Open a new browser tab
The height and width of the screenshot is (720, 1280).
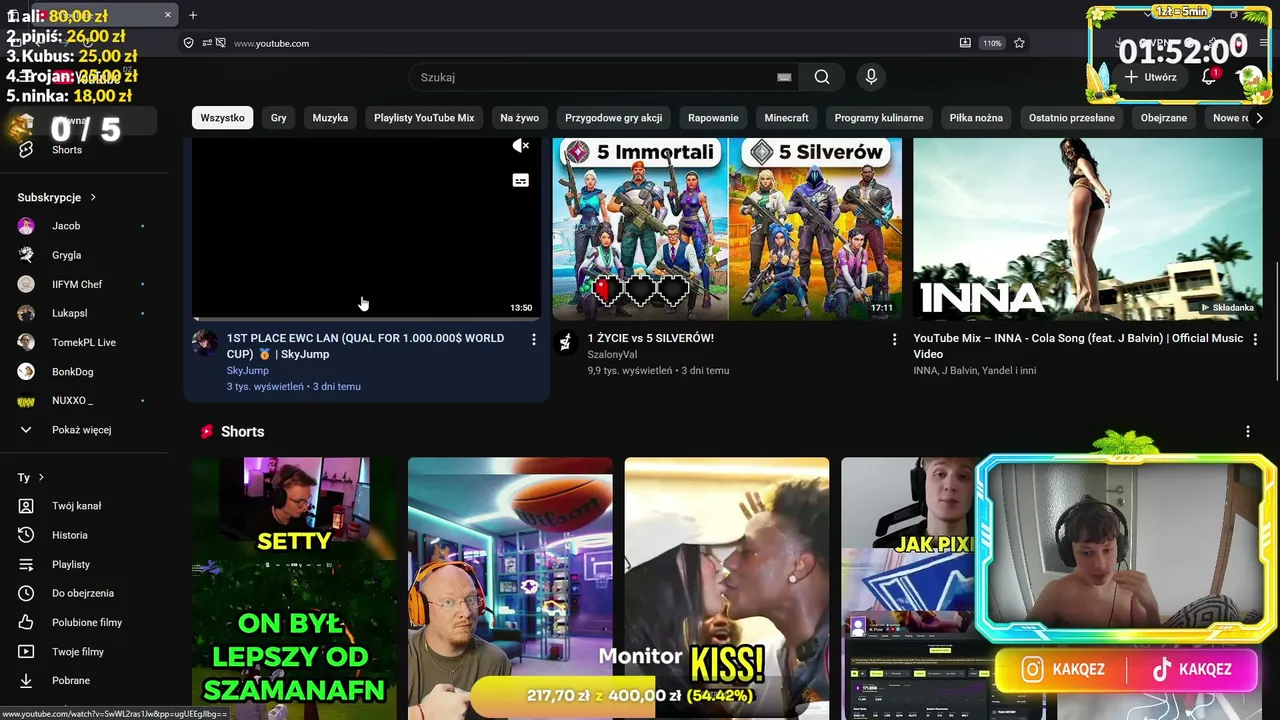pyautogui.click(x=193, y=15)
